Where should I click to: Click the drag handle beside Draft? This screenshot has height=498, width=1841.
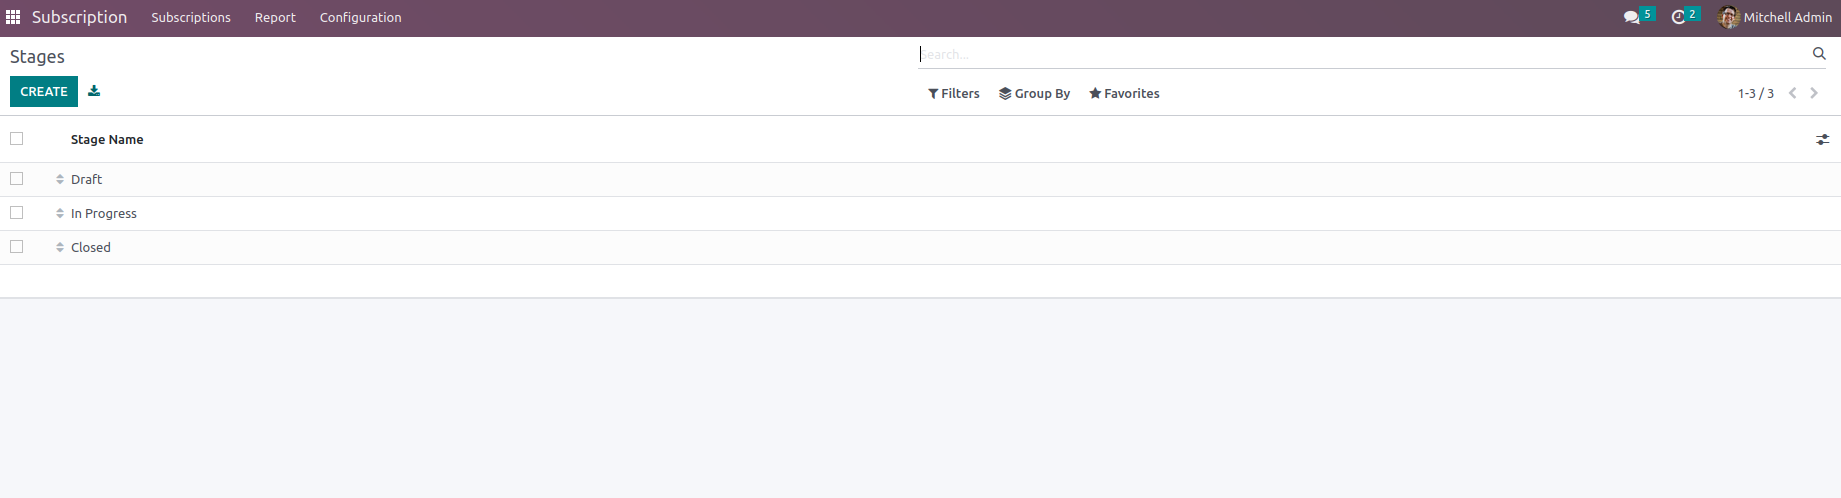tap(60, 179)
